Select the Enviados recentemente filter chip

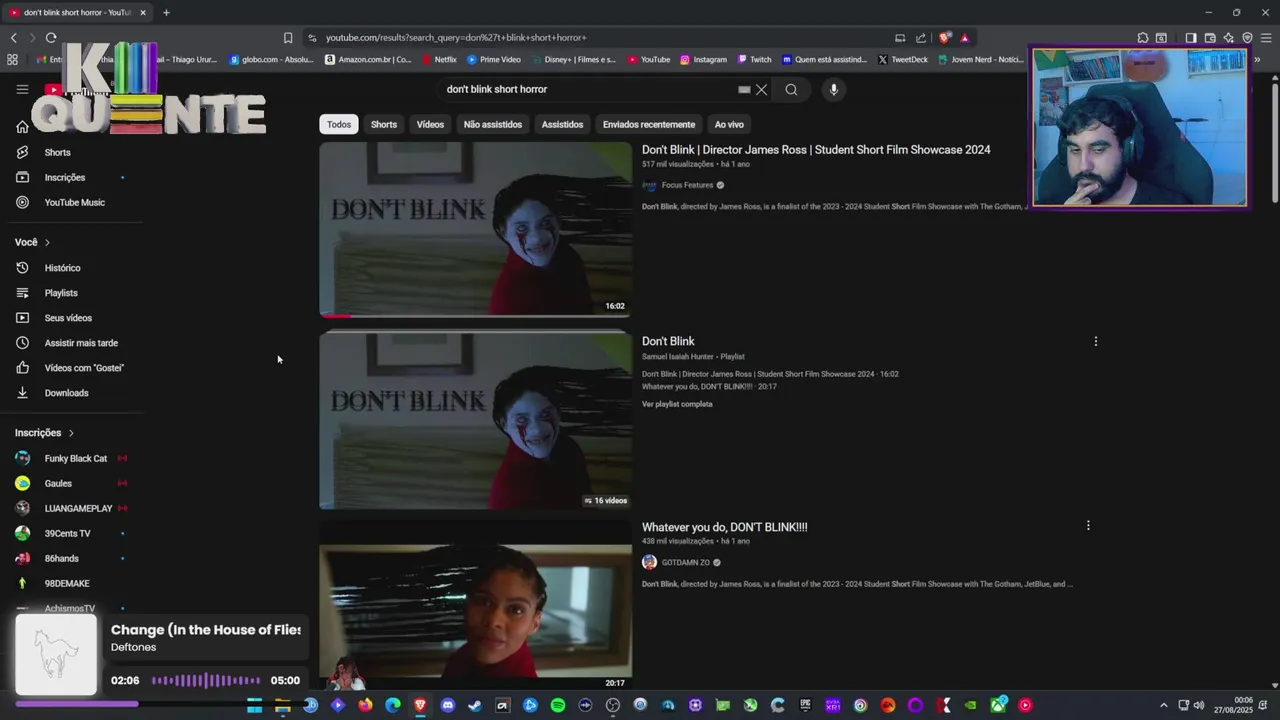click(649, 124)
